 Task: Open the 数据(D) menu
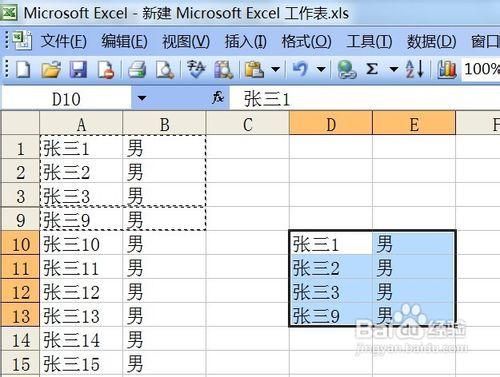coord(431,42)
